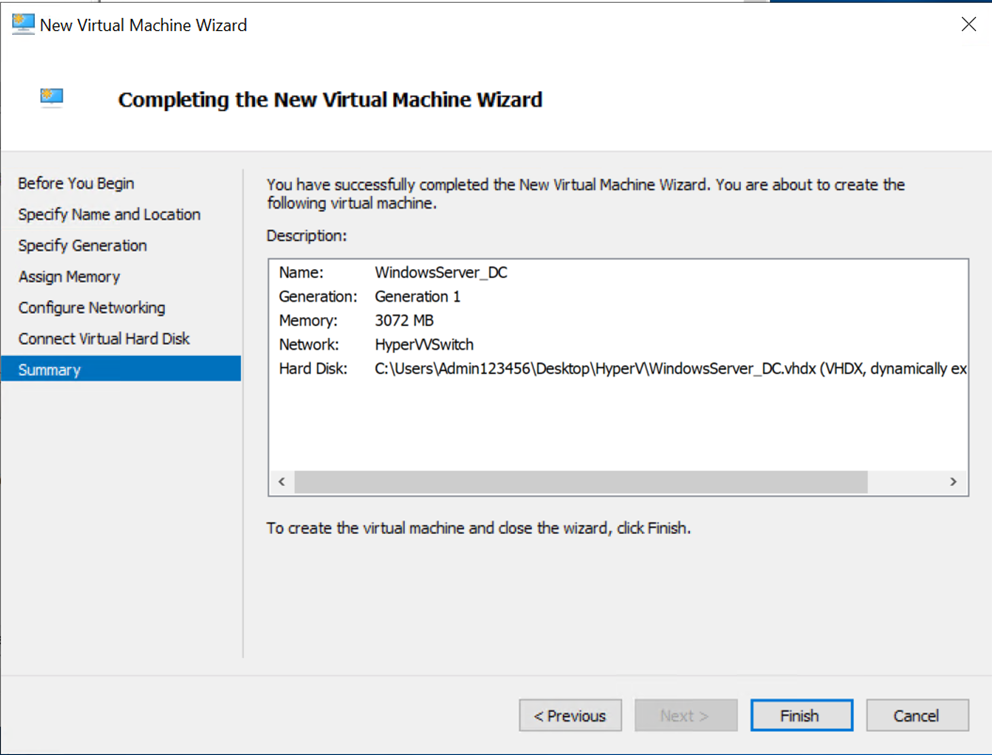Select the Before You Begin step
Viewport: 992px width, 755px height.
[75, 183]
